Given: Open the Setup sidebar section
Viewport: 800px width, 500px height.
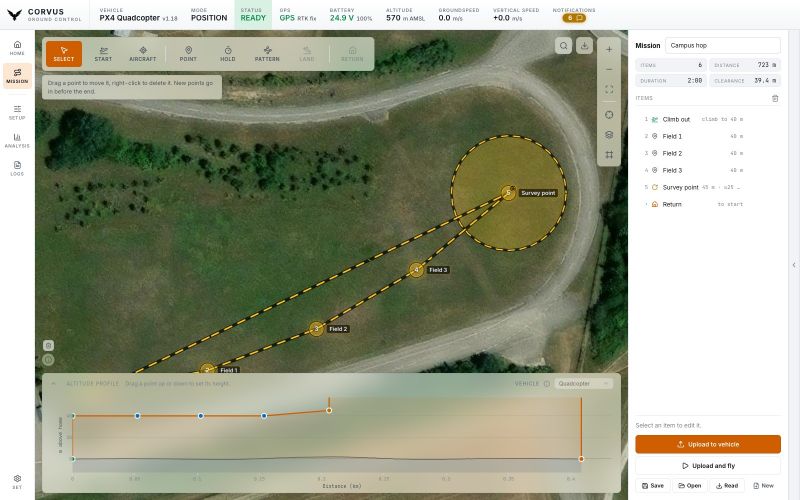Looking at the screenshot, I should coord(17,112).
